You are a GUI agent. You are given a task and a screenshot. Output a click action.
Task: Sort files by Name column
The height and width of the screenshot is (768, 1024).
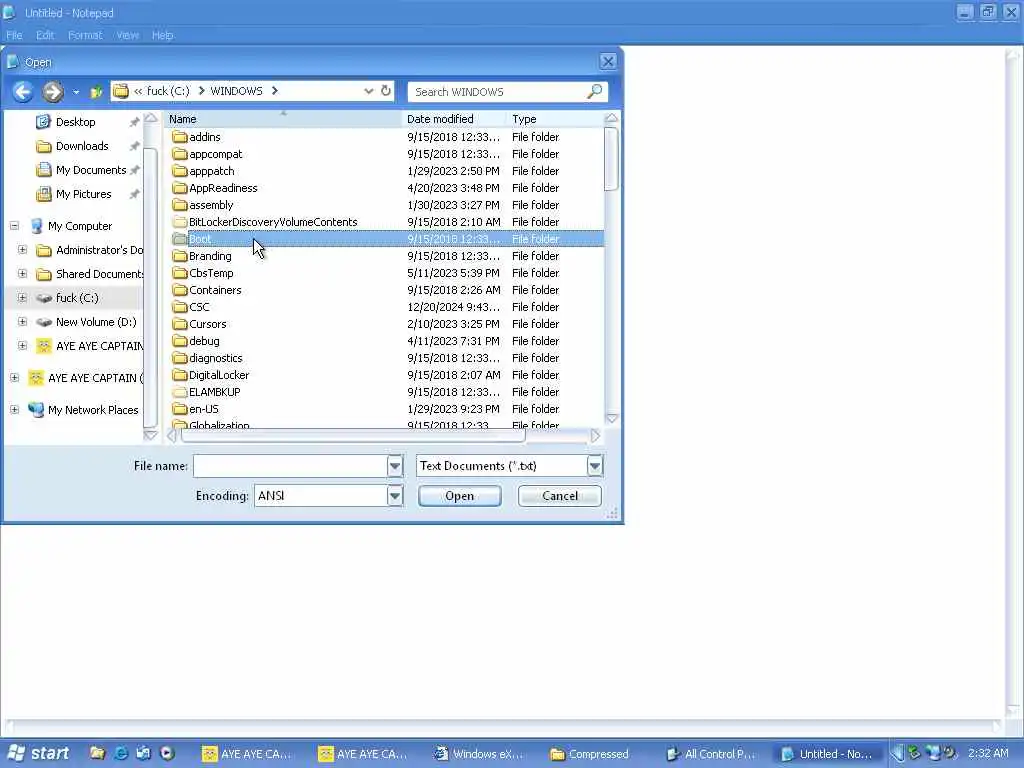(282, 119)
